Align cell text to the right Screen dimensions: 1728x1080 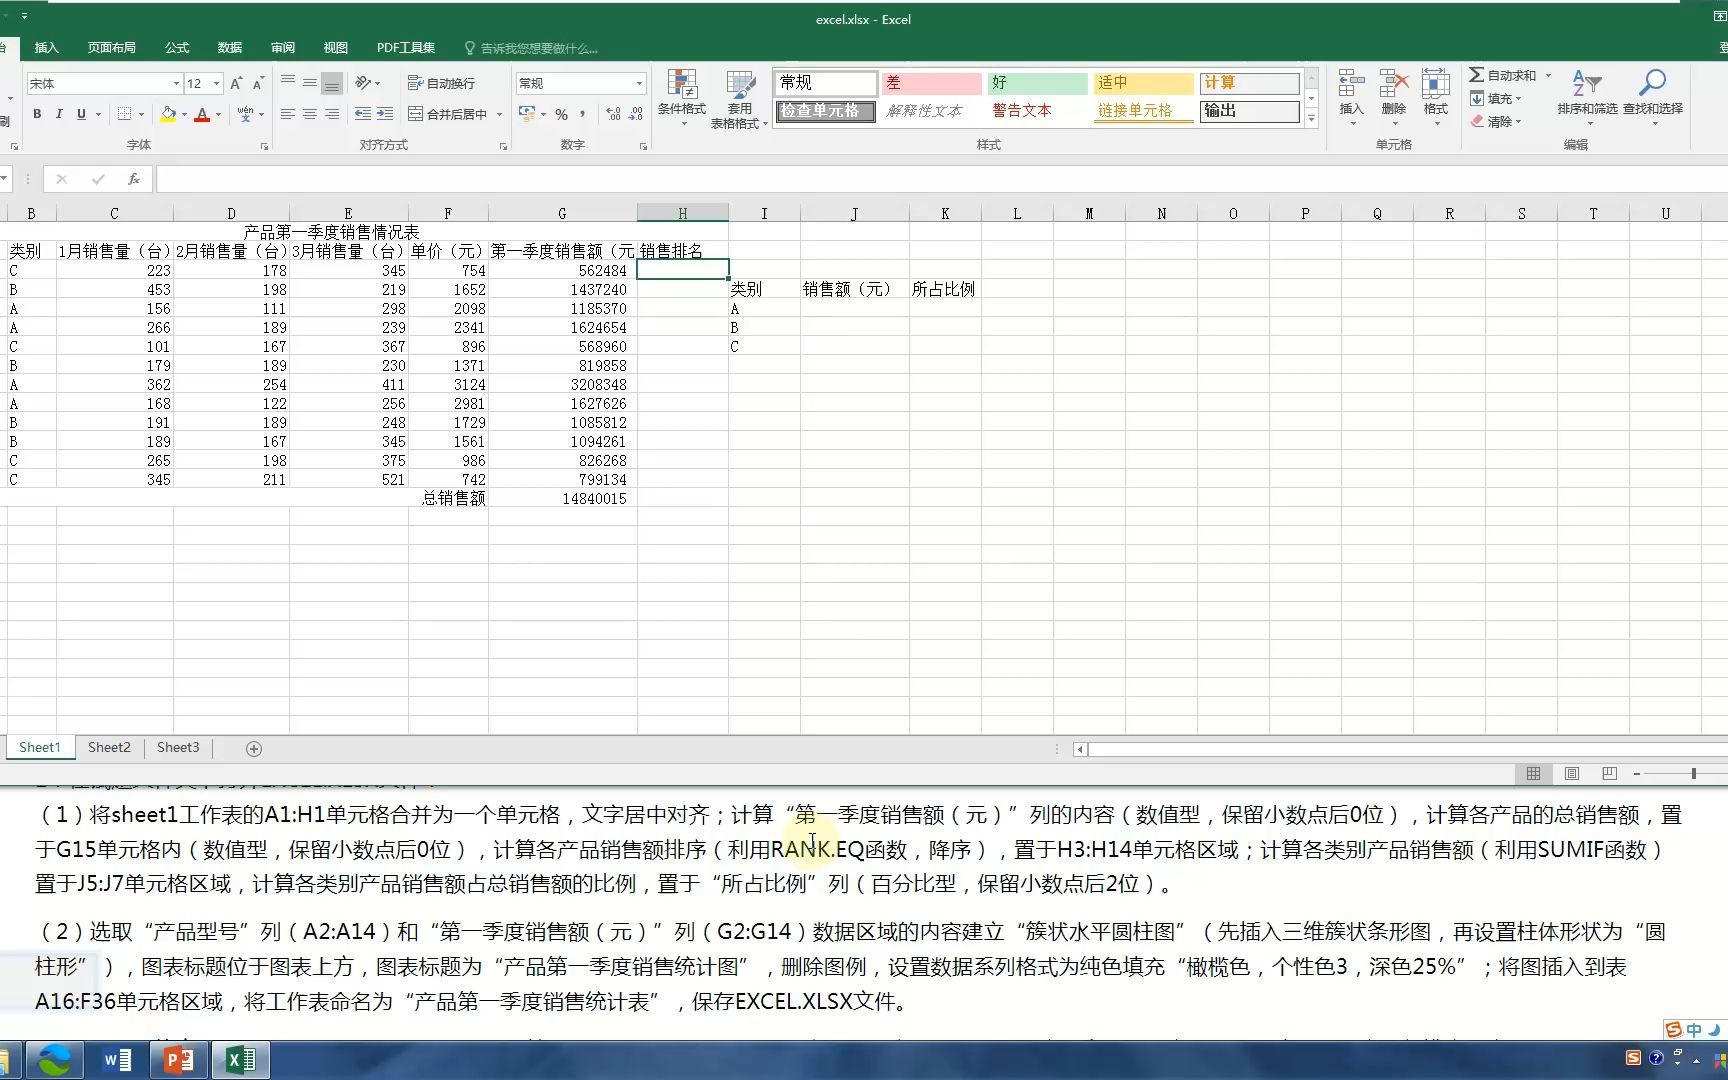332,114
